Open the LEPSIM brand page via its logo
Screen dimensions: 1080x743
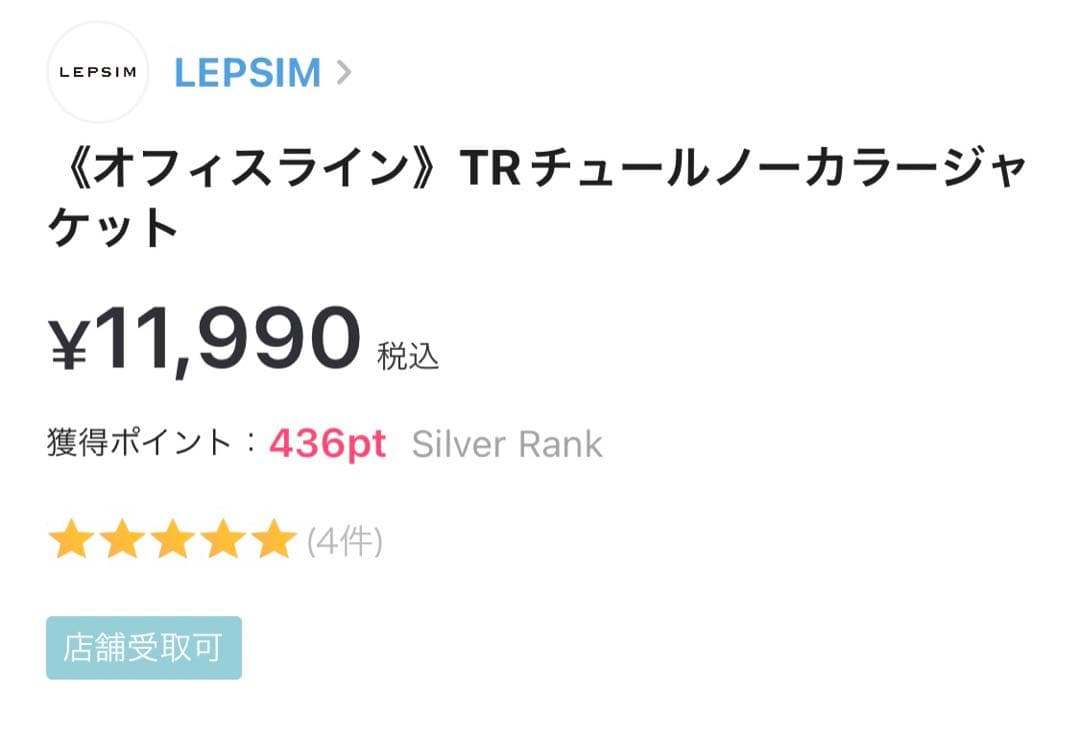pos(97,72)
